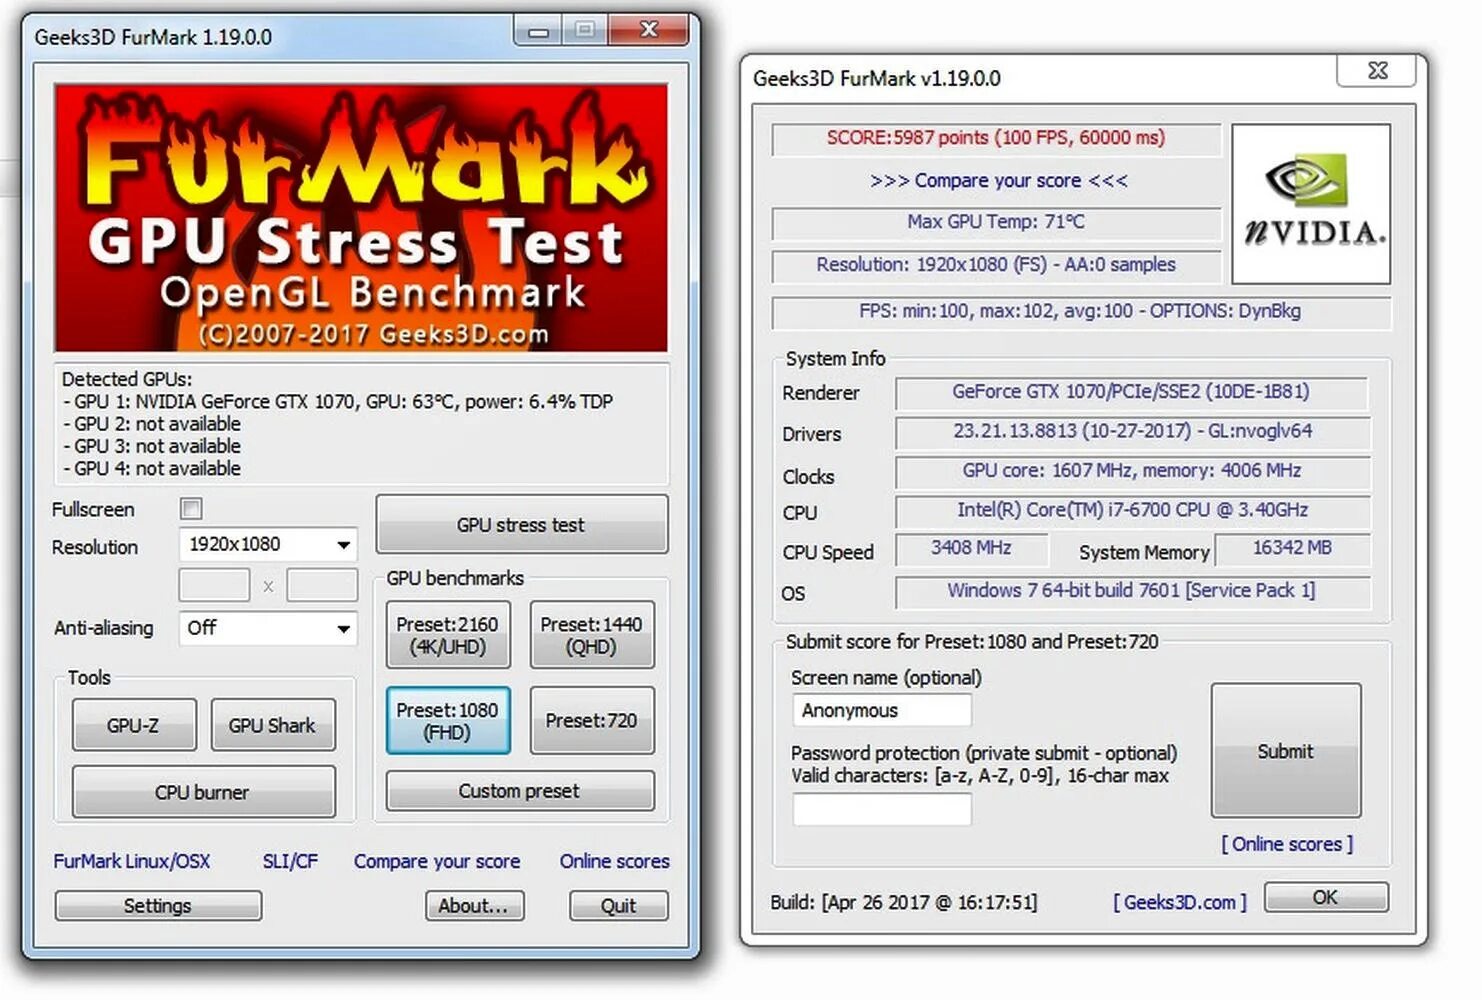This screenshot has height=1000, width=1482.
Task: Open the Settings button
Action: [x=158, y=906]
